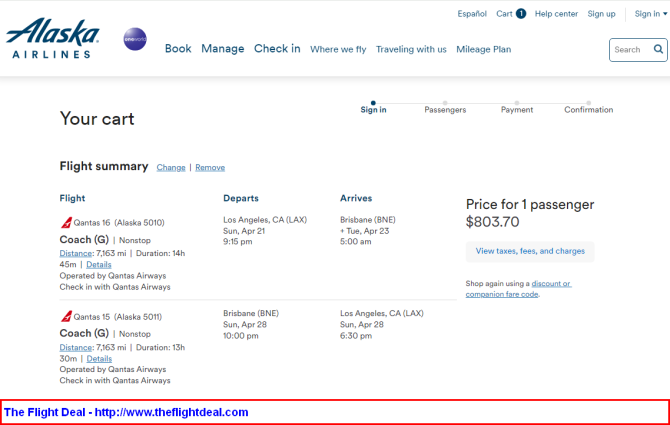This screenshot has width=670, height=425.
Task: Open the Book menu
Action: click(178, 49)
